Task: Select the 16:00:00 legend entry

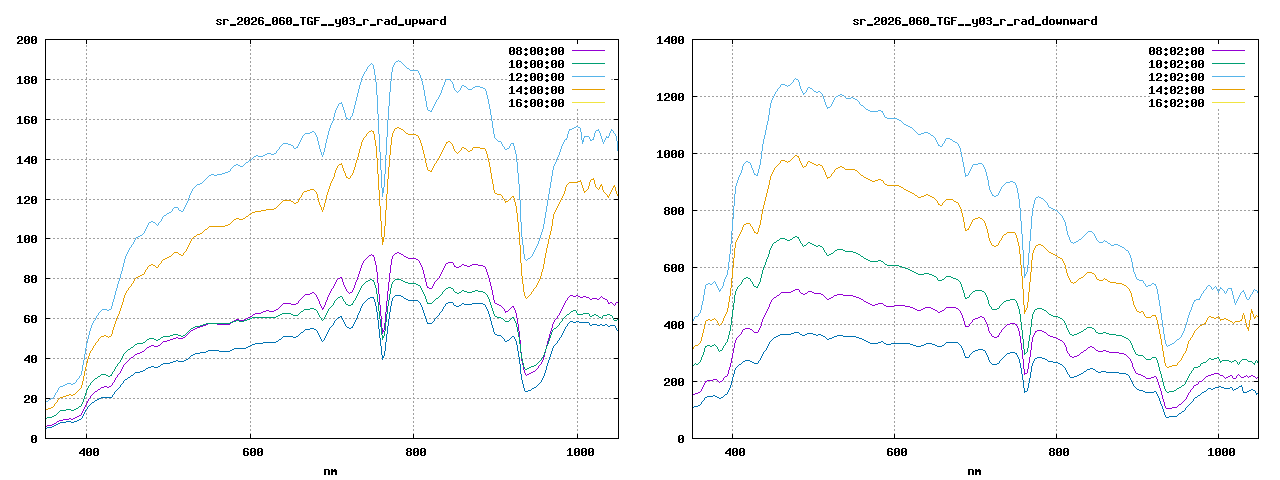Action: tap(536, 103)
